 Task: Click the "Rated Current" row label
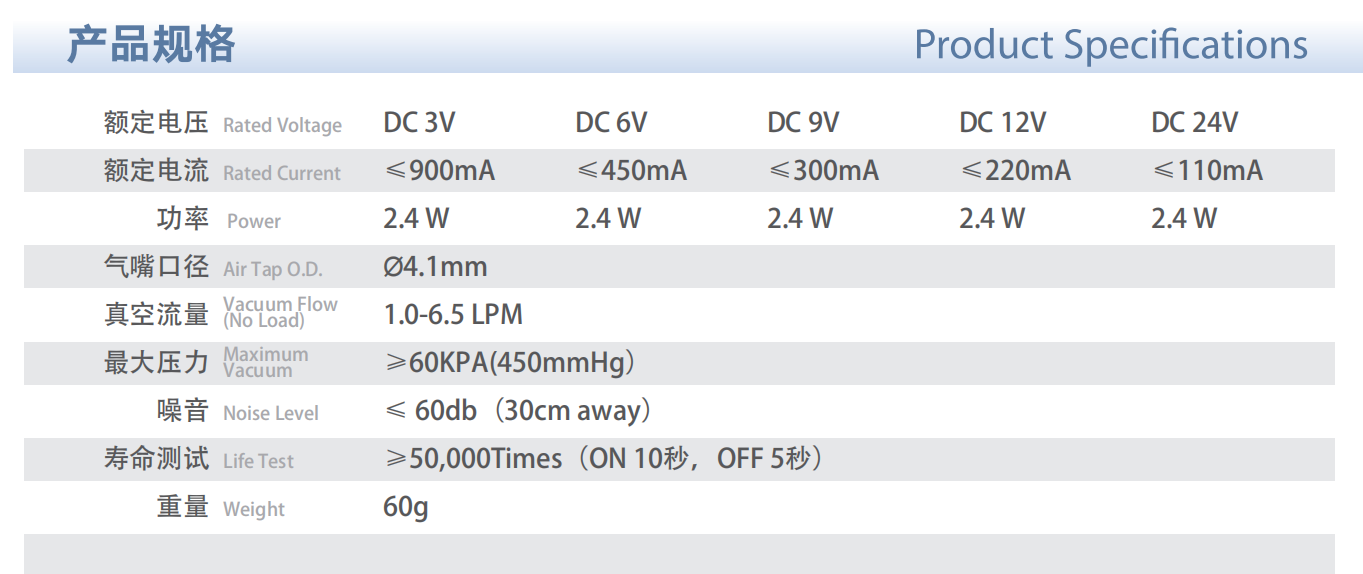point(282,173)
